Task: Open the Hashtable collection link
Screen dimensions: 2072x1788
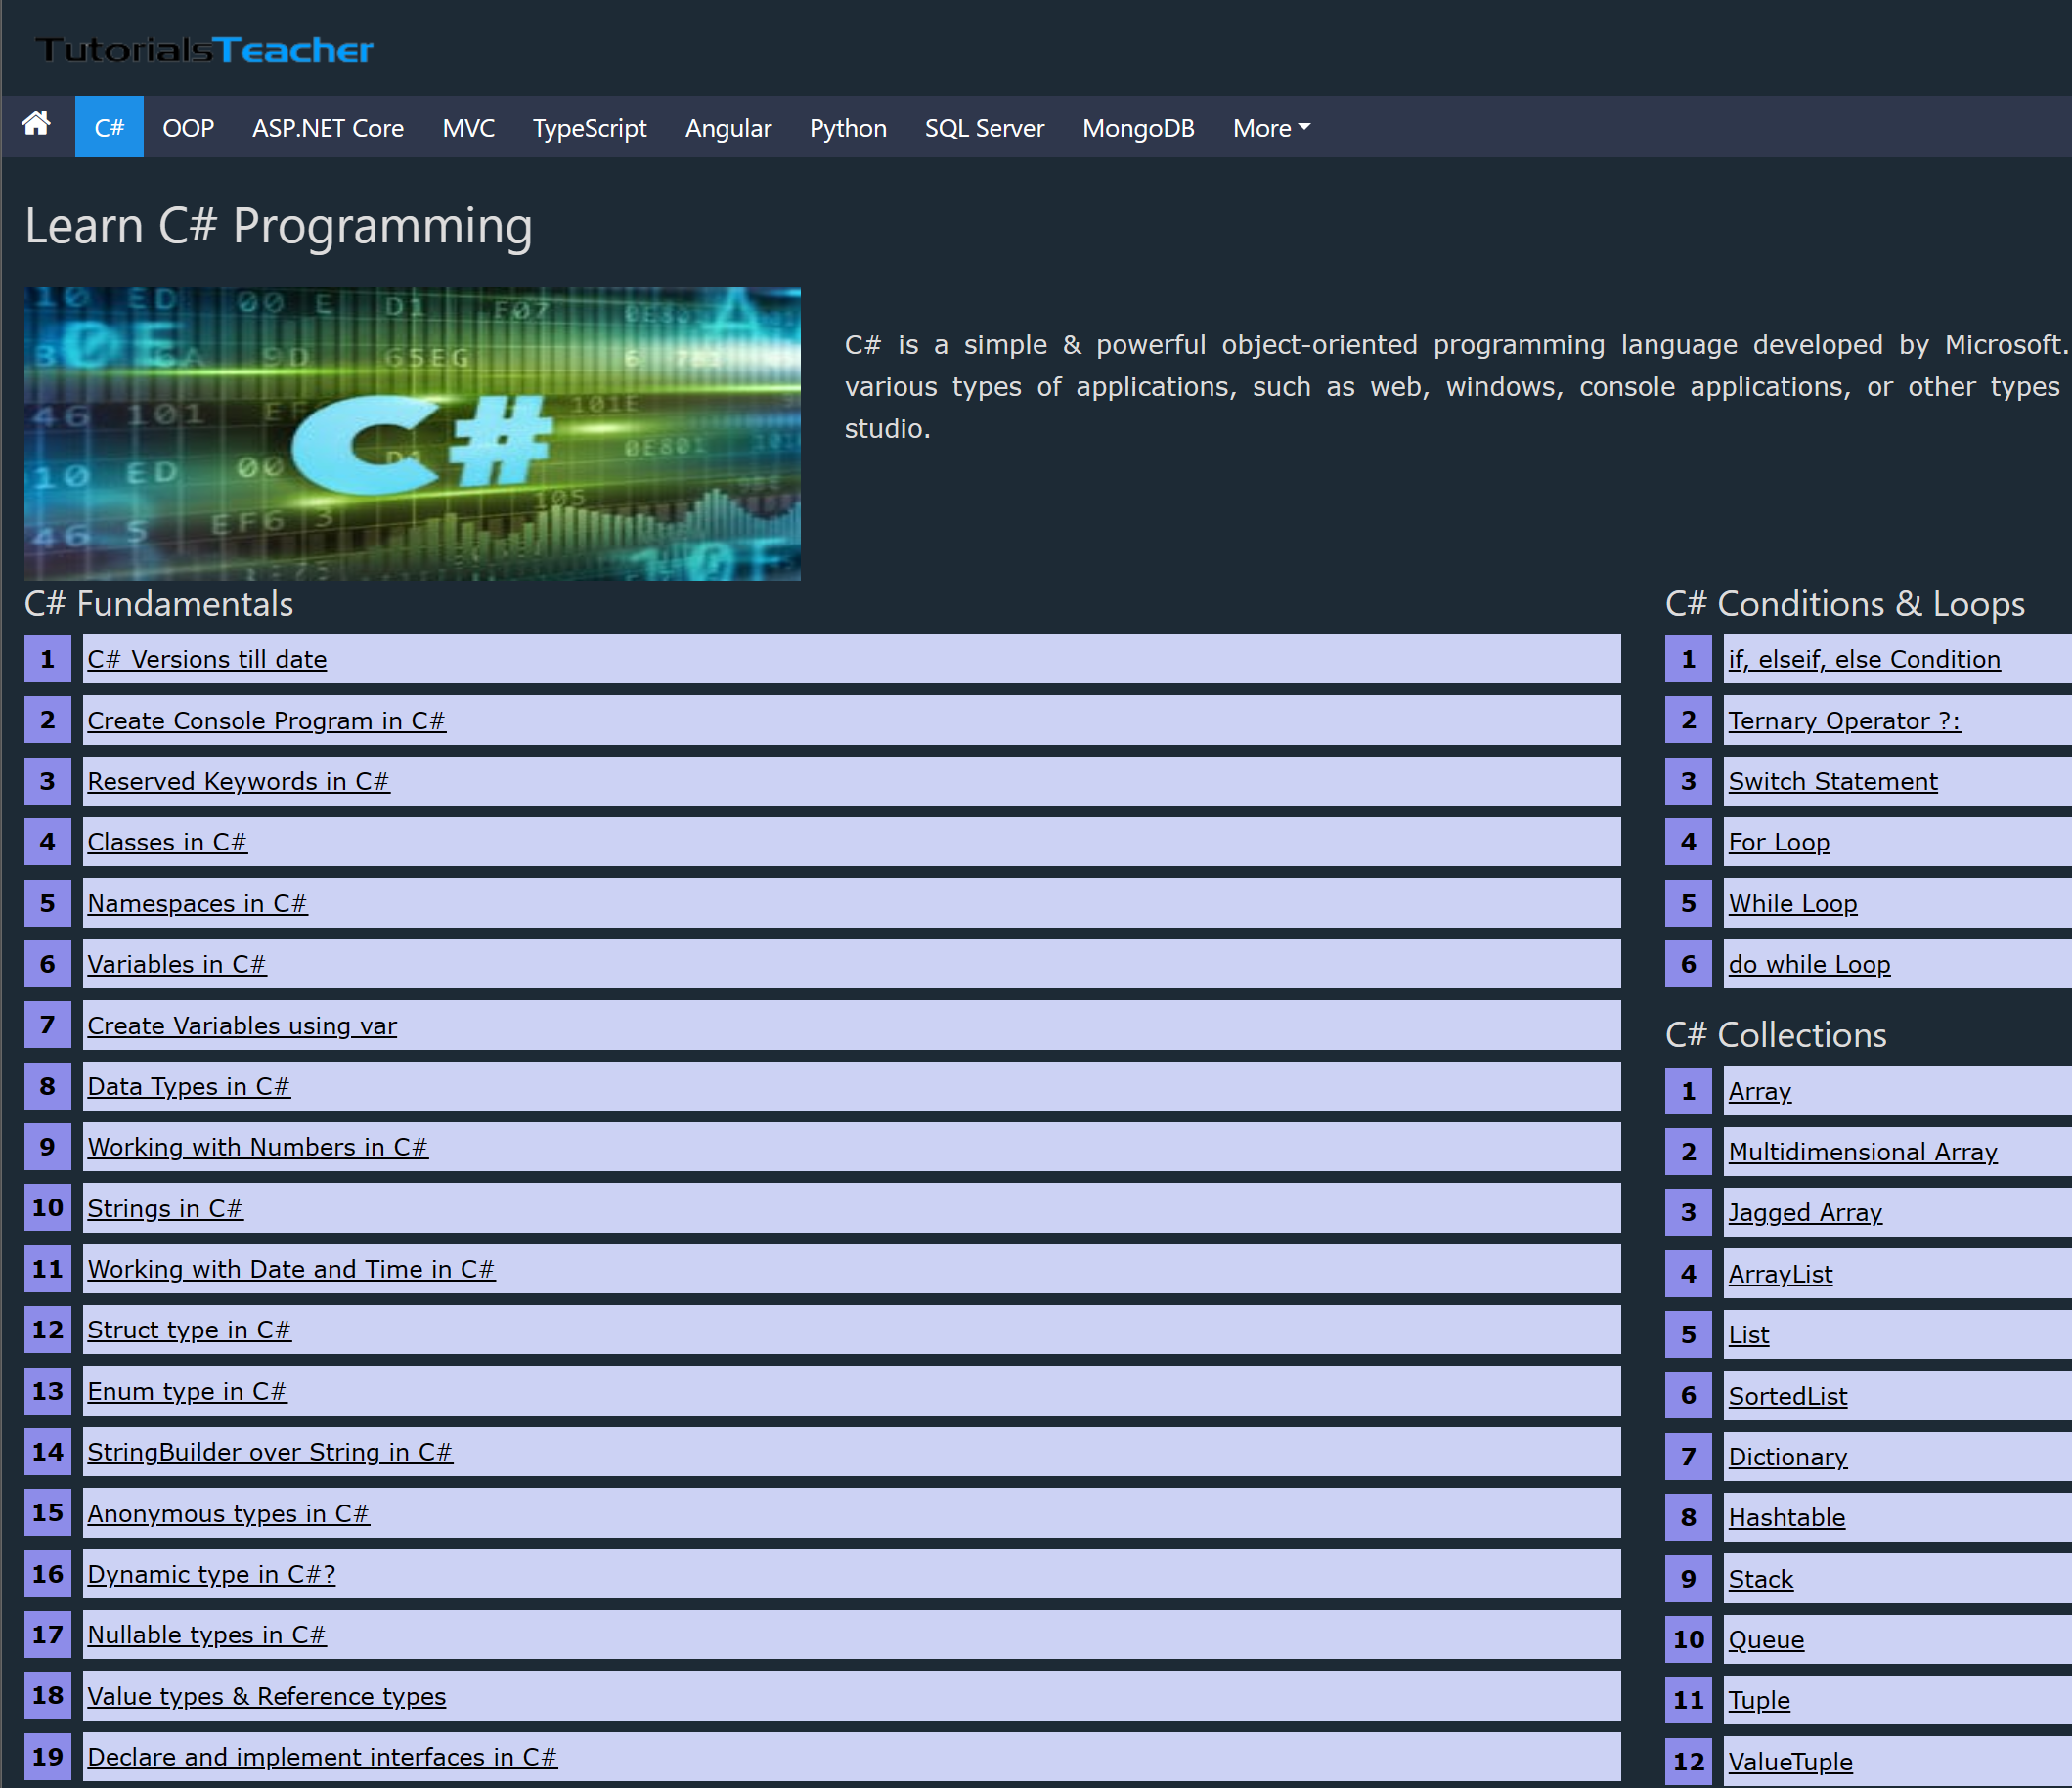Action: click(1786, 1518)
